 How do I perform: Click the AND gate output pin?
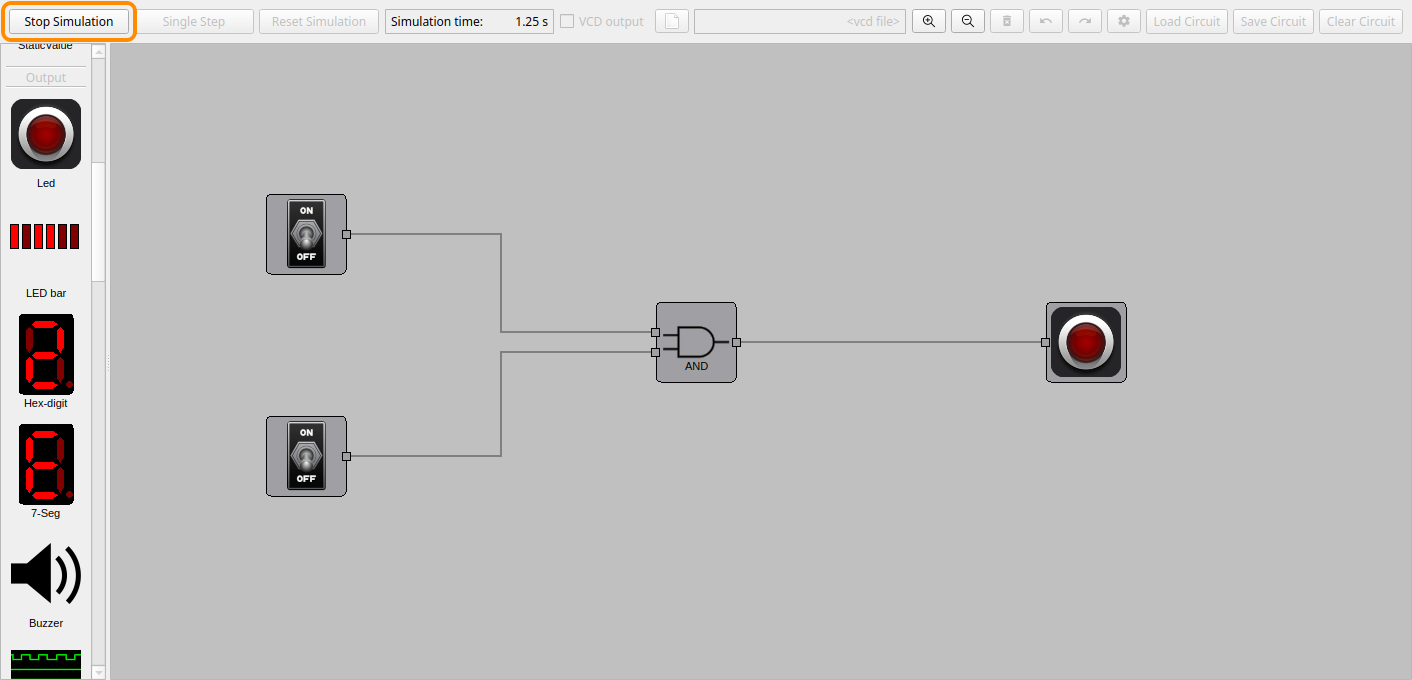click(x=736, y=342)
